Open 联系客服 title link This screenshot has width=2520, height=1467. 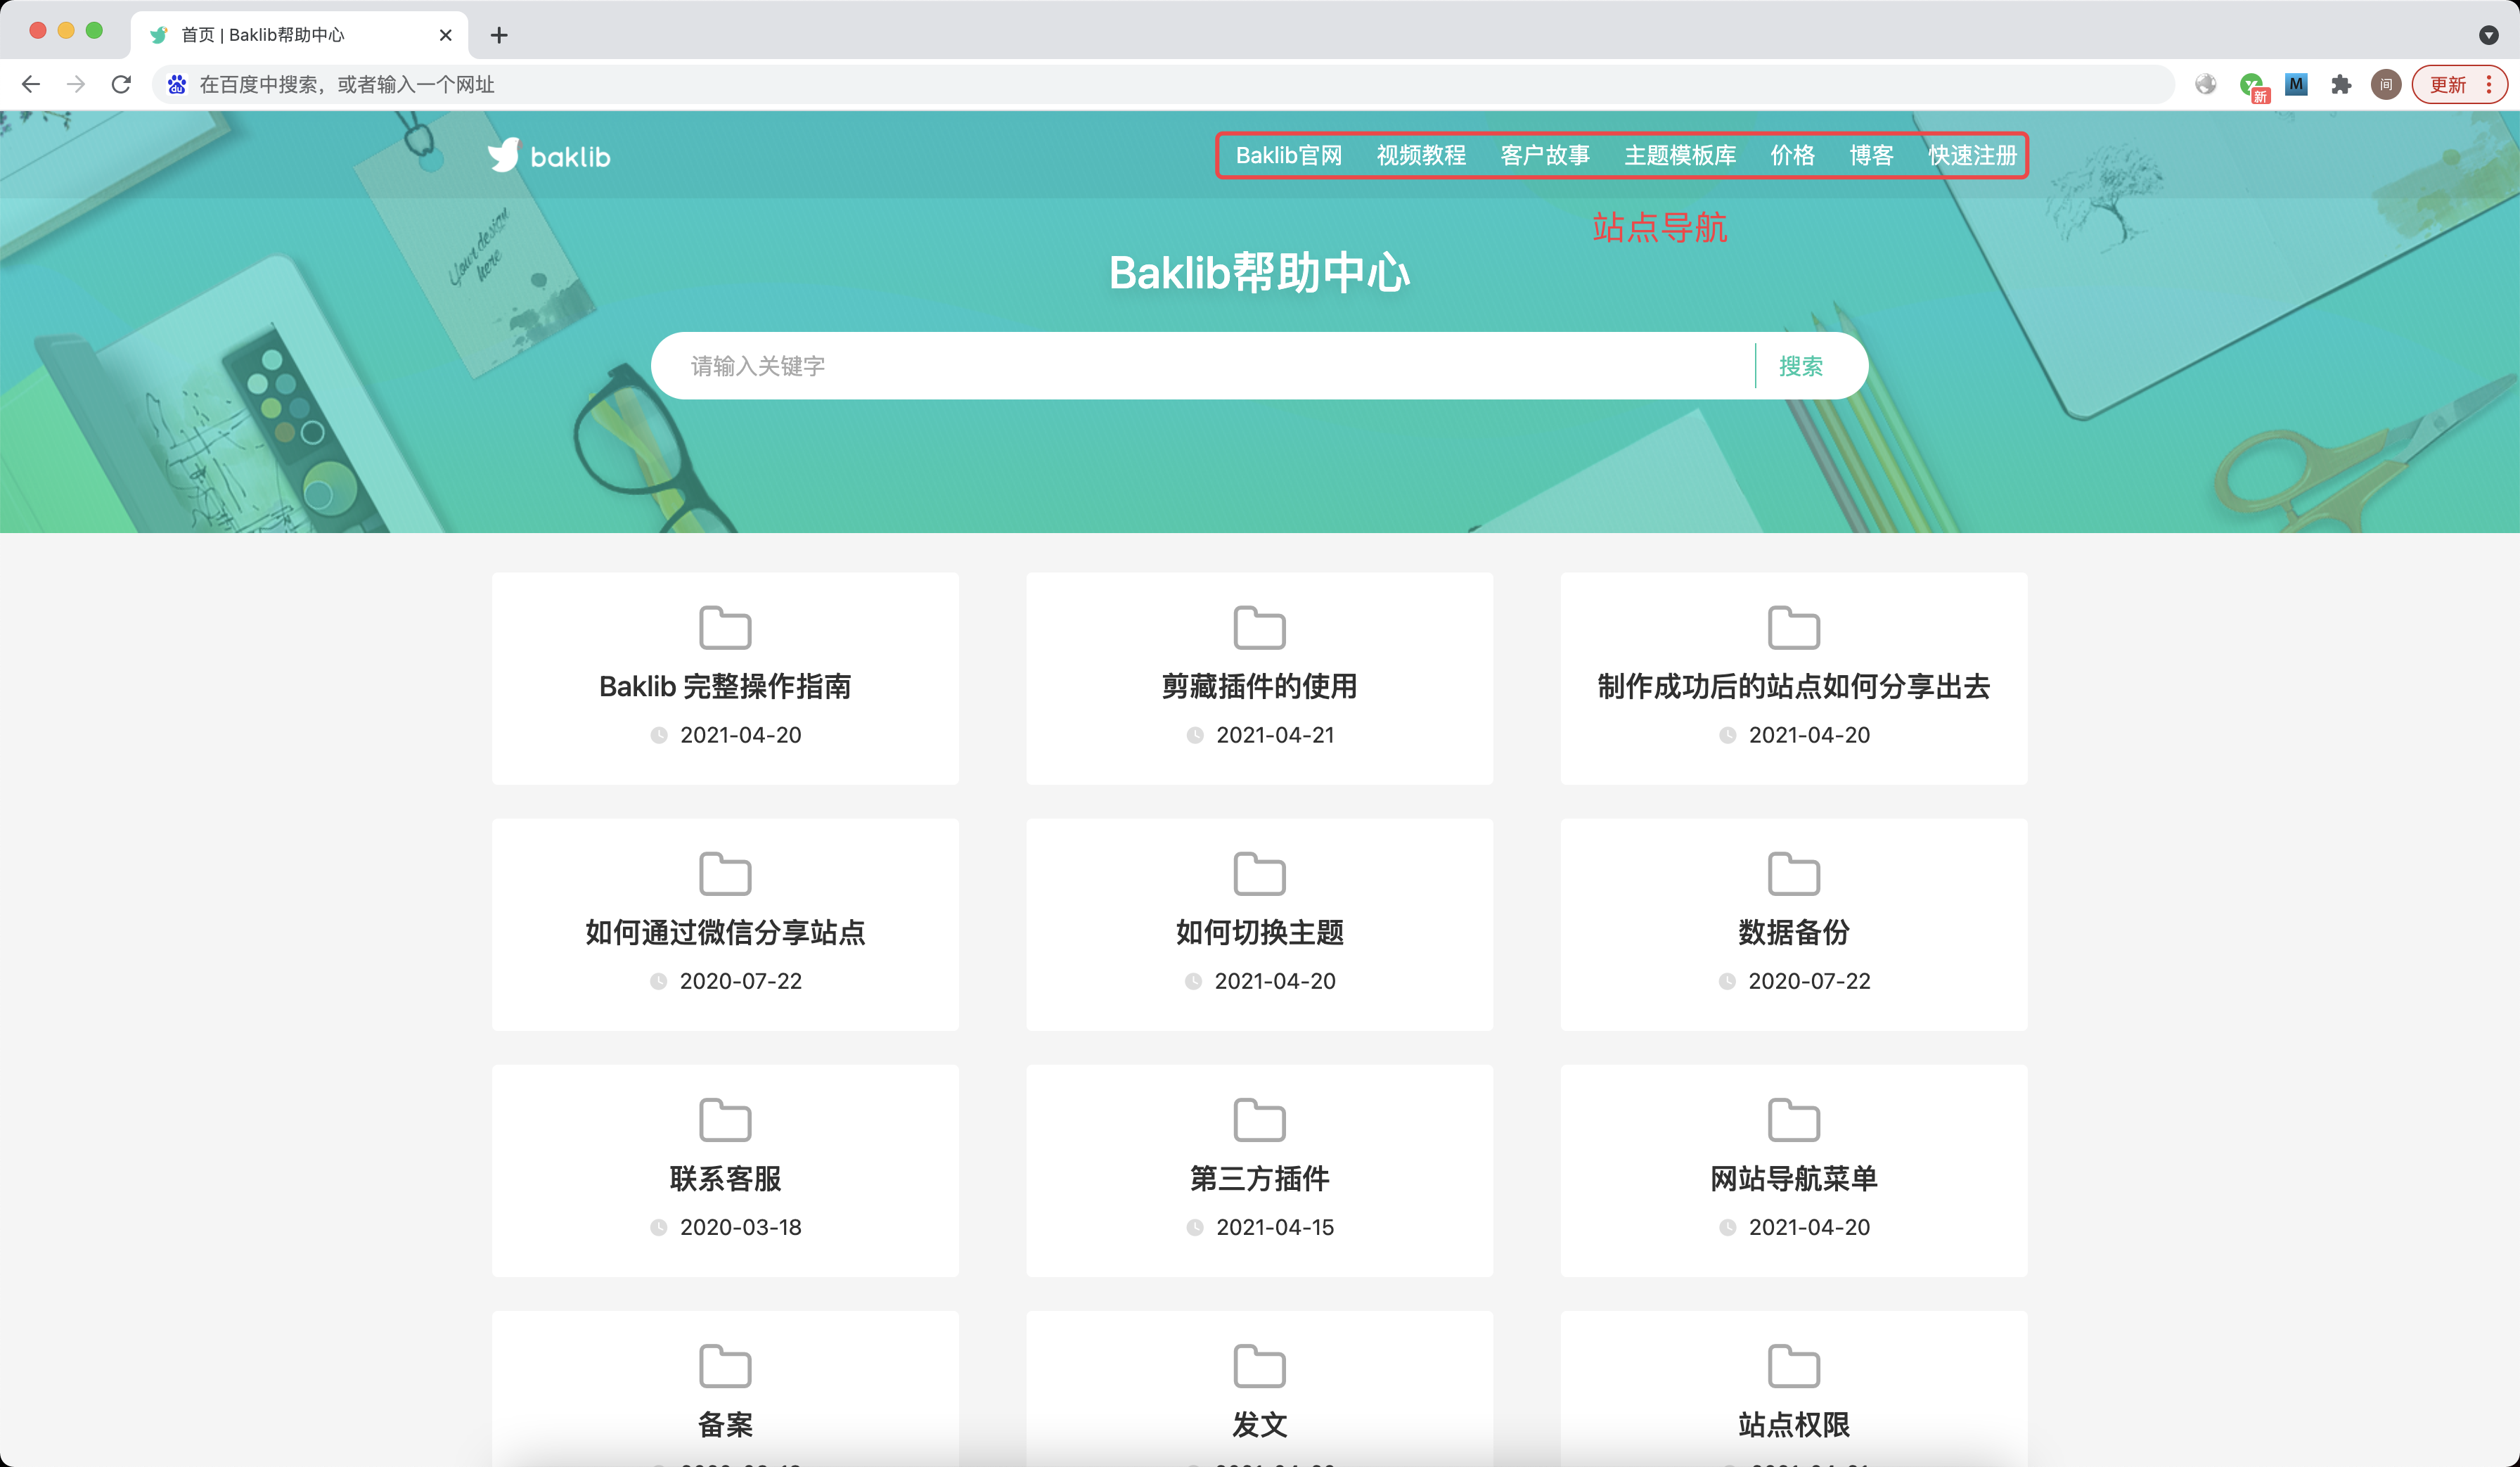[725, 1178]
